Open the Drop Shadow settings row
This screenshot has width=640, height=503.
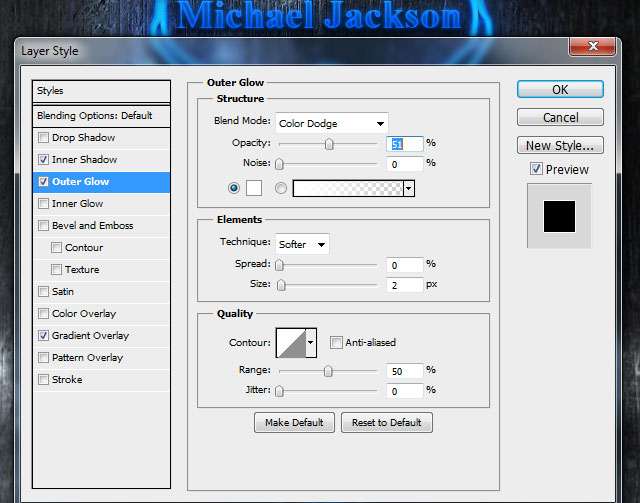[101, 138]
